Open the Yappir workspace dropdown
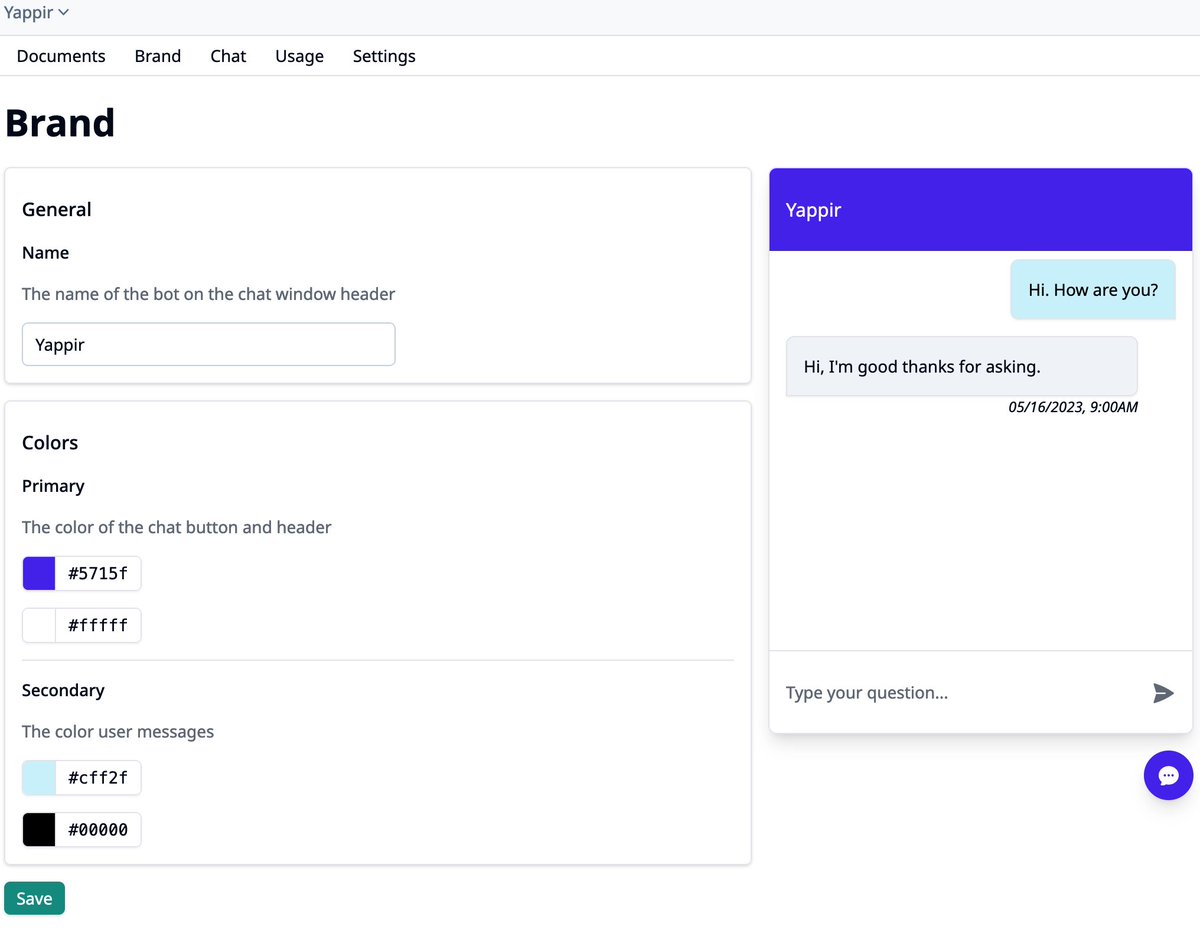The image size is (1200, 933). point(37,13)
